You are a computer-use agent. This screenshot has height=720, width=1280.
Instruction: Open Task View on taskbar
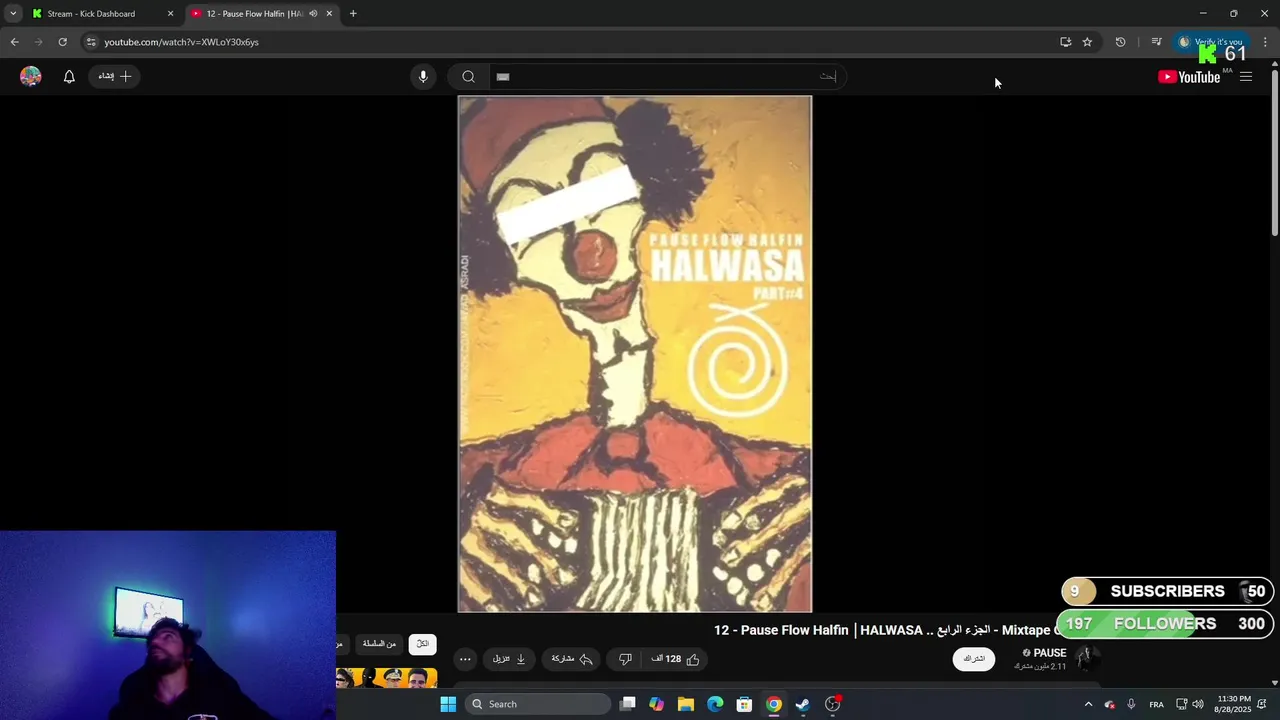point(627,704)
